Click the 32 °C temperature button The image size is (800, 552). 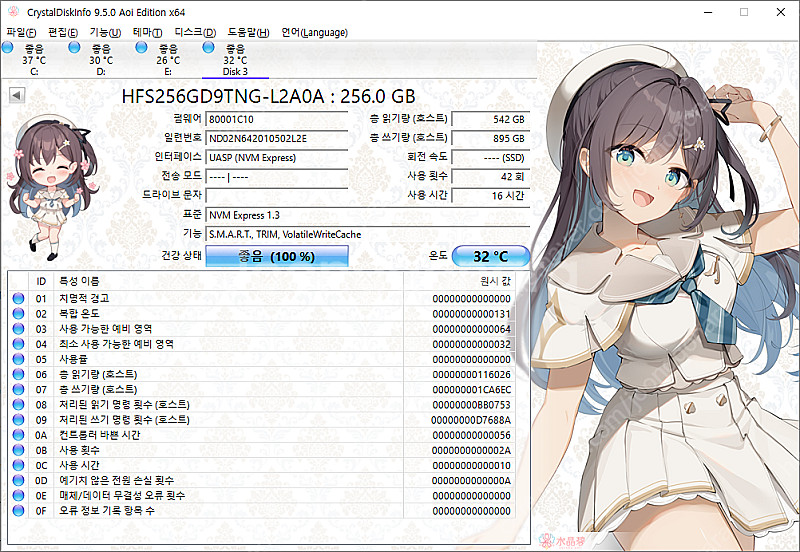click(491, 256)
